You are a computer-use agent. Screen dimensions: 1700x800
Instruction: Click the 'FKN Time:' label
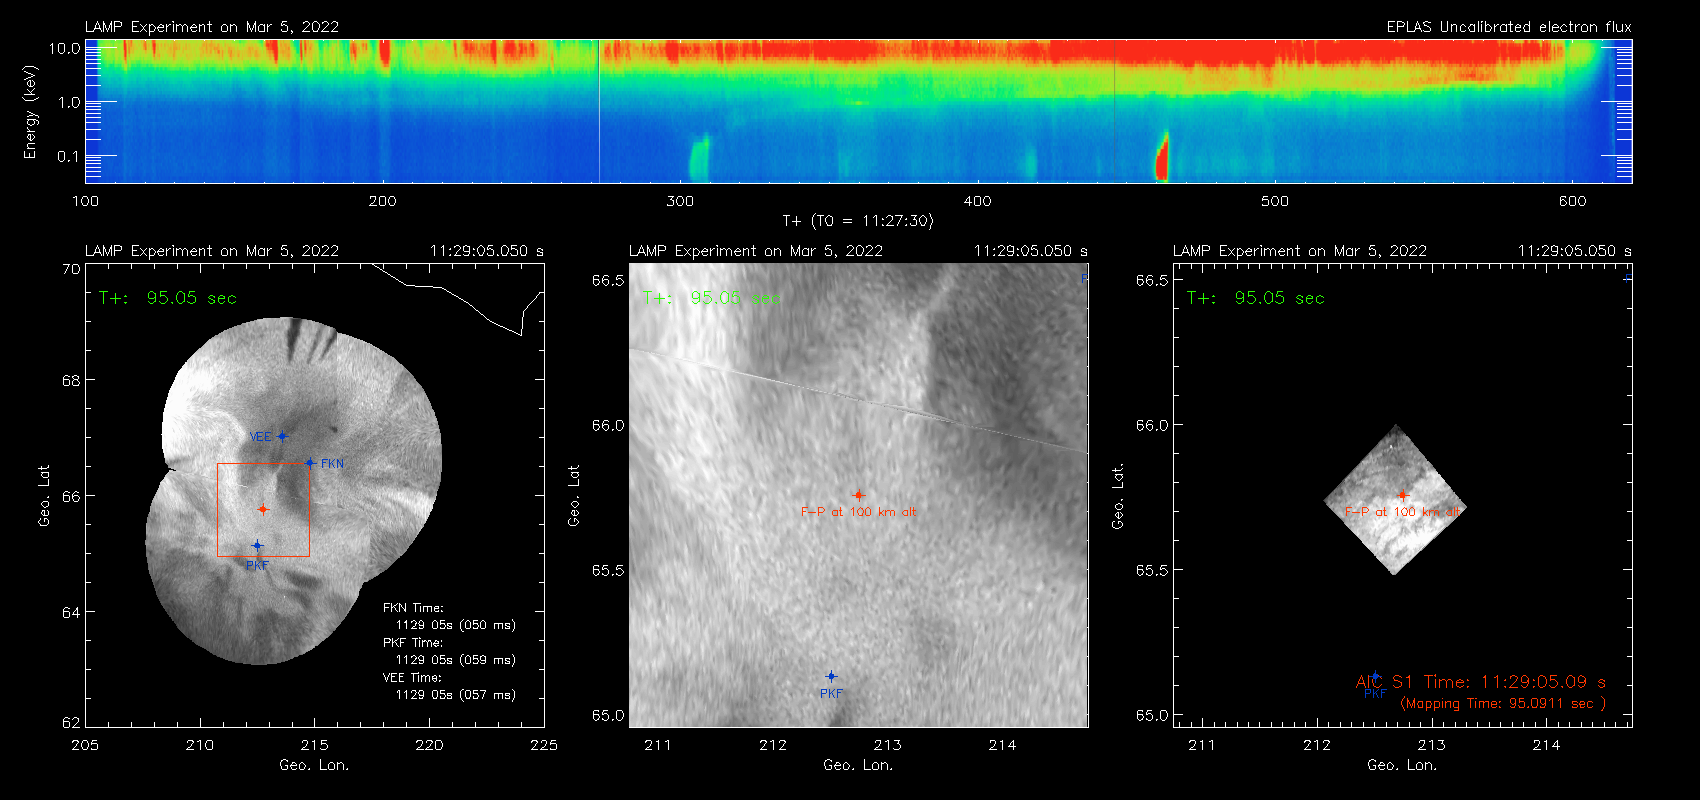point(413,608)
